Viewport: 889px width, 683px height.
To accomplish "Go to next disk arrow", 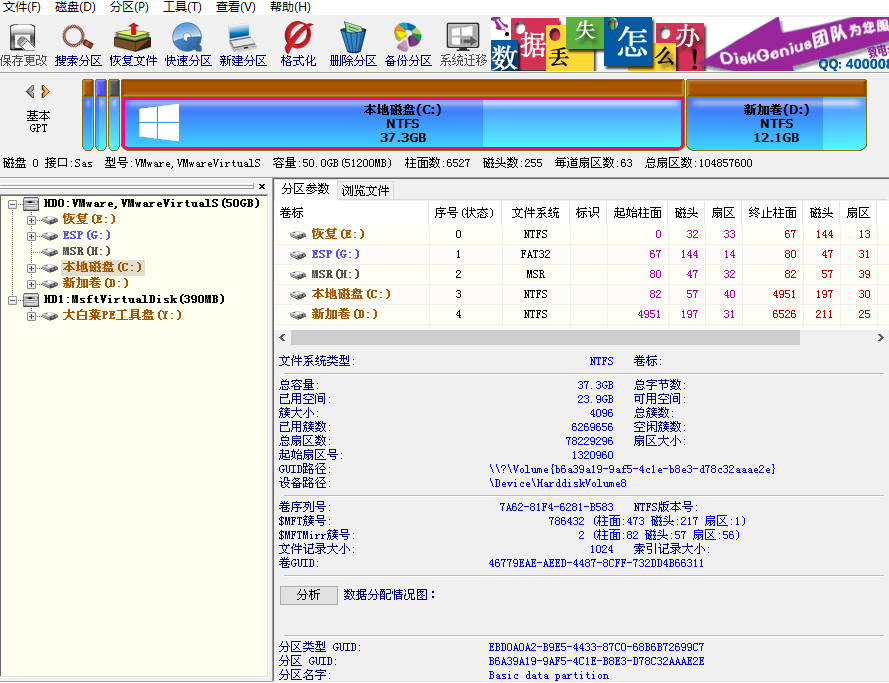I will pyautogui.click(x=45, y=91).
